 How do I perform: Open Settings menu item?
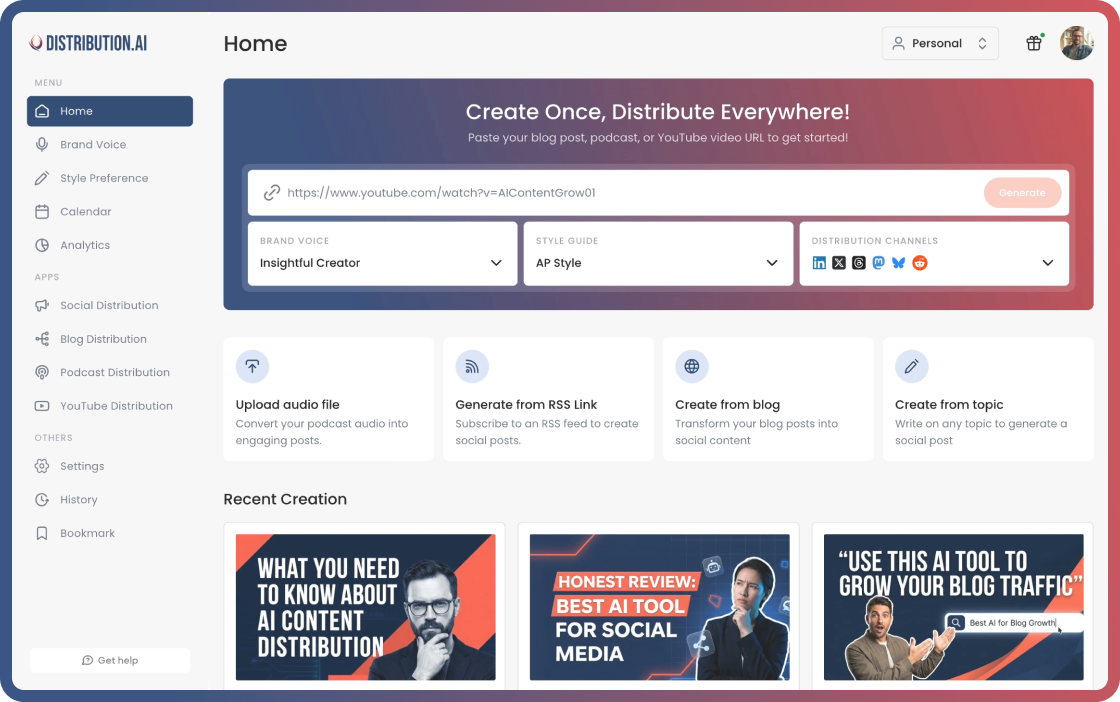point(110,466)
